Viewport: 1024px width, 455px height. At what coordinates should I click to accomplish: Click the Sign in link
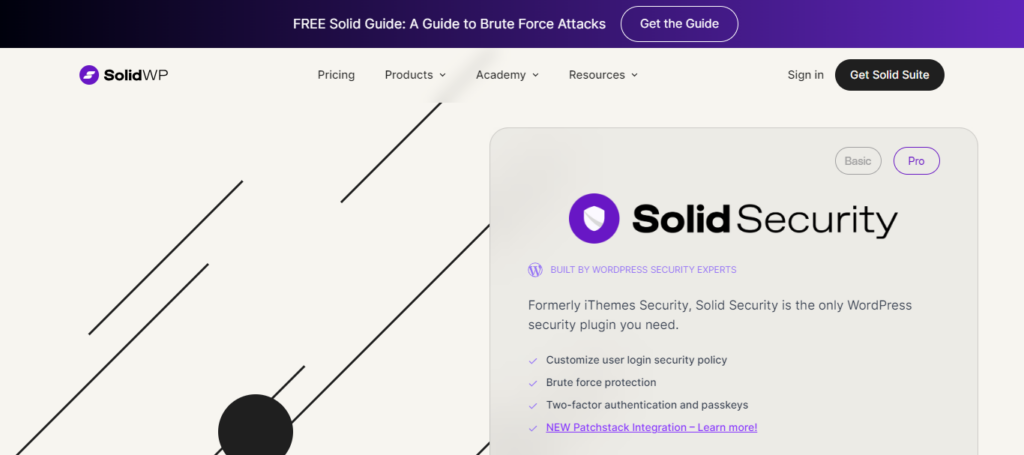click(805, 75)
